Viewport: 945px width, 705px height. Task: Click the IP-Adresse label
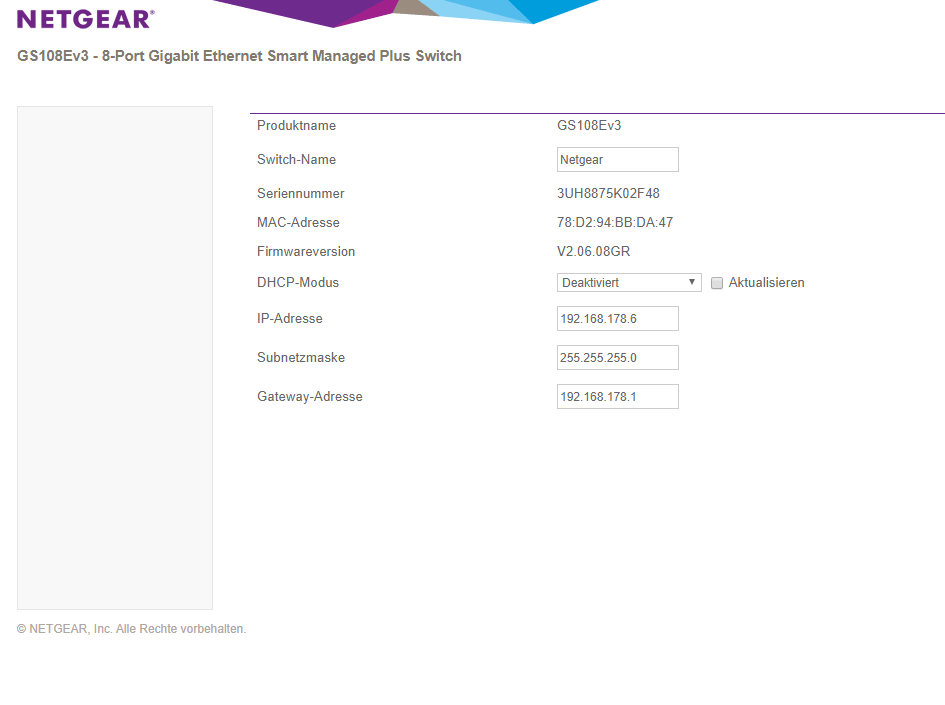pos(290,319)
